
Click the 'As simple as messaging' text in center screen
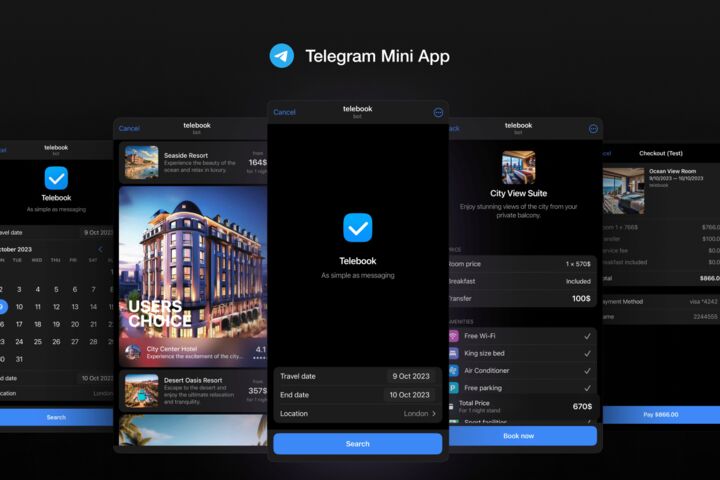click(x=358, y=276)
